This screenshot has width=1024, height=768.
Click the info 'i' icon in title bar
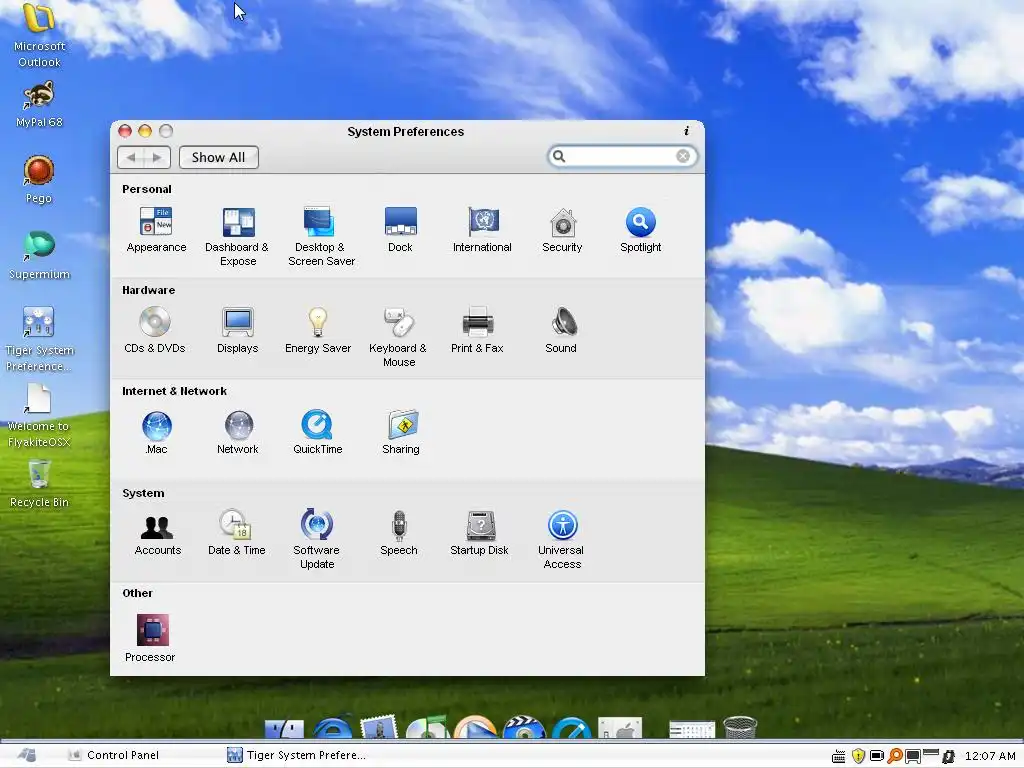tap(686, 131)
